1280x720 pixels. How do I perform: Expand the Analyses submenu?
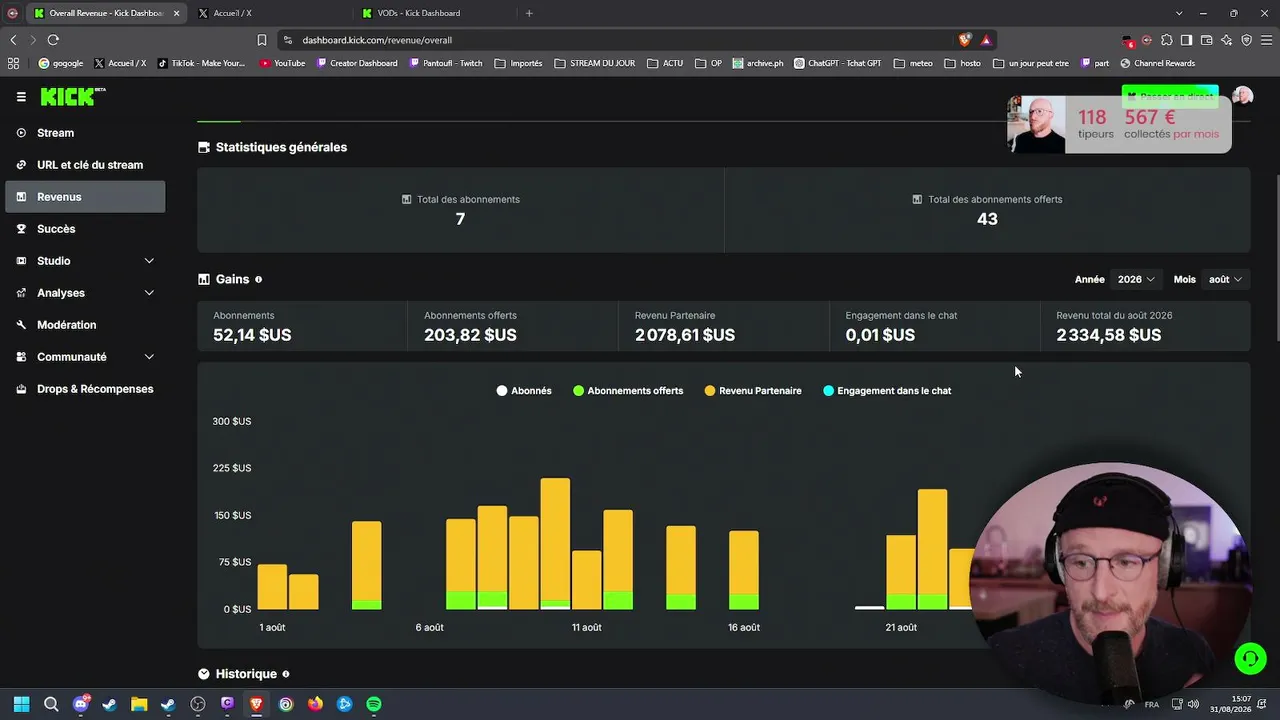tap(85, 293)
